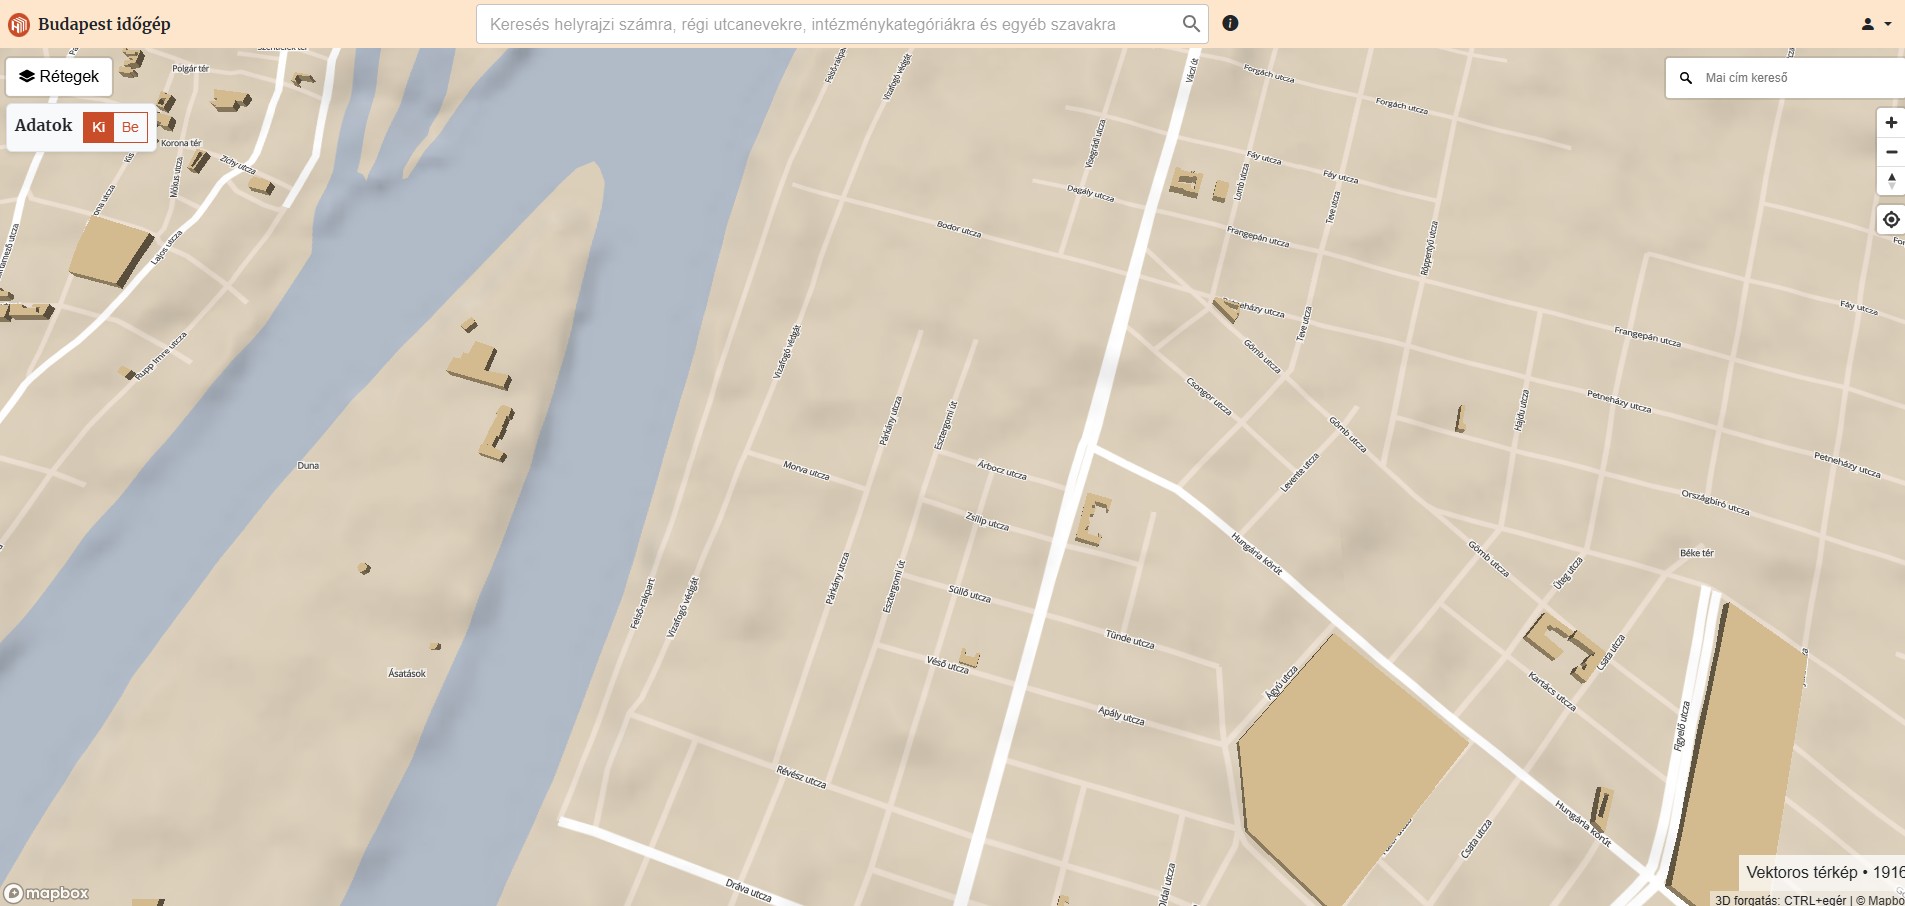The height and width of the screenshot is (906, 1905).
Task: Expand the Rétegek layers panel
Action: 59,77
